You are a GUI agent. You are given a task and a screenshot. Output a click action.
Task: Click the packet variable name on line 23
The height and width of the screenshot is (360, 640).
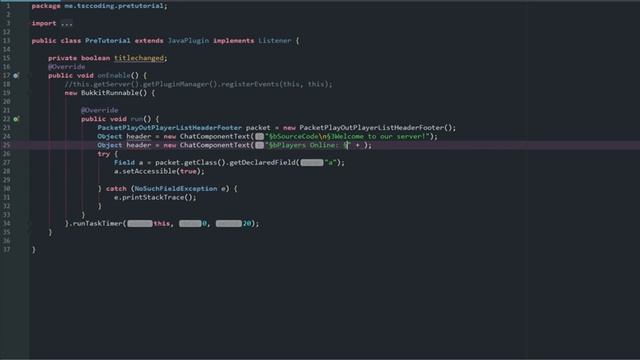point(258,128)
